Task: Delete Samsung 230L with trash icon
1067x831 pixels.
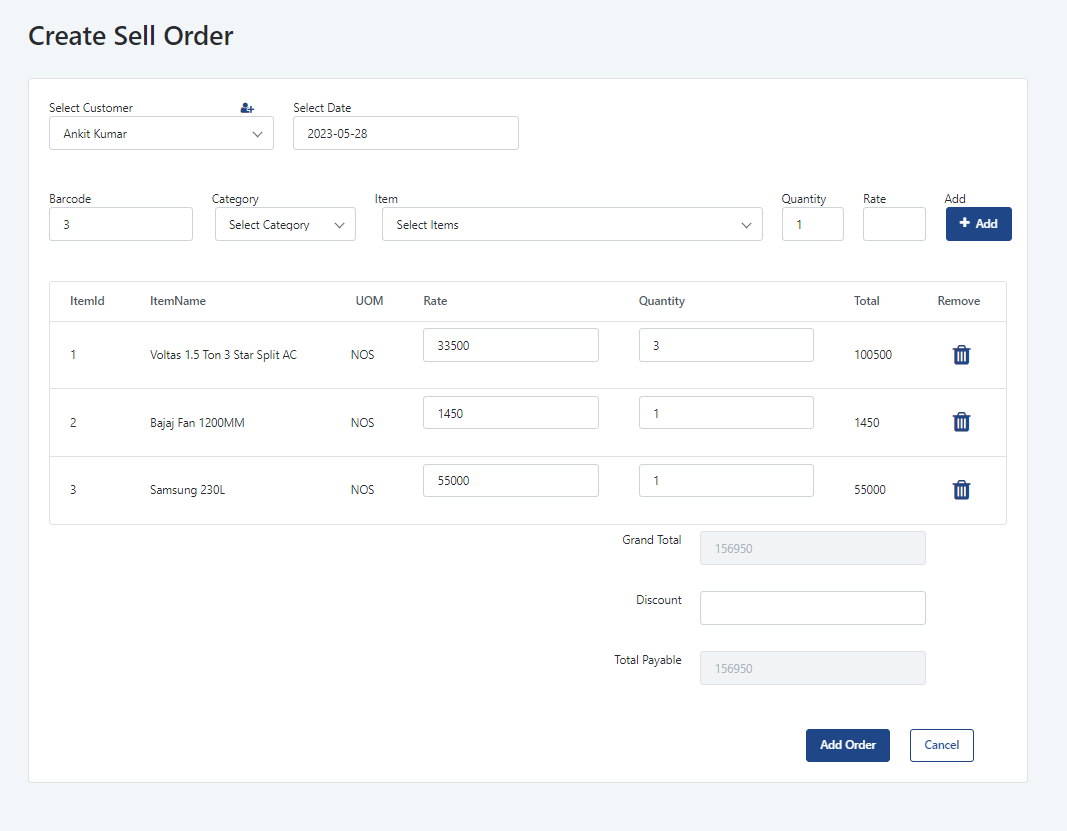Action: click(961, 490)
